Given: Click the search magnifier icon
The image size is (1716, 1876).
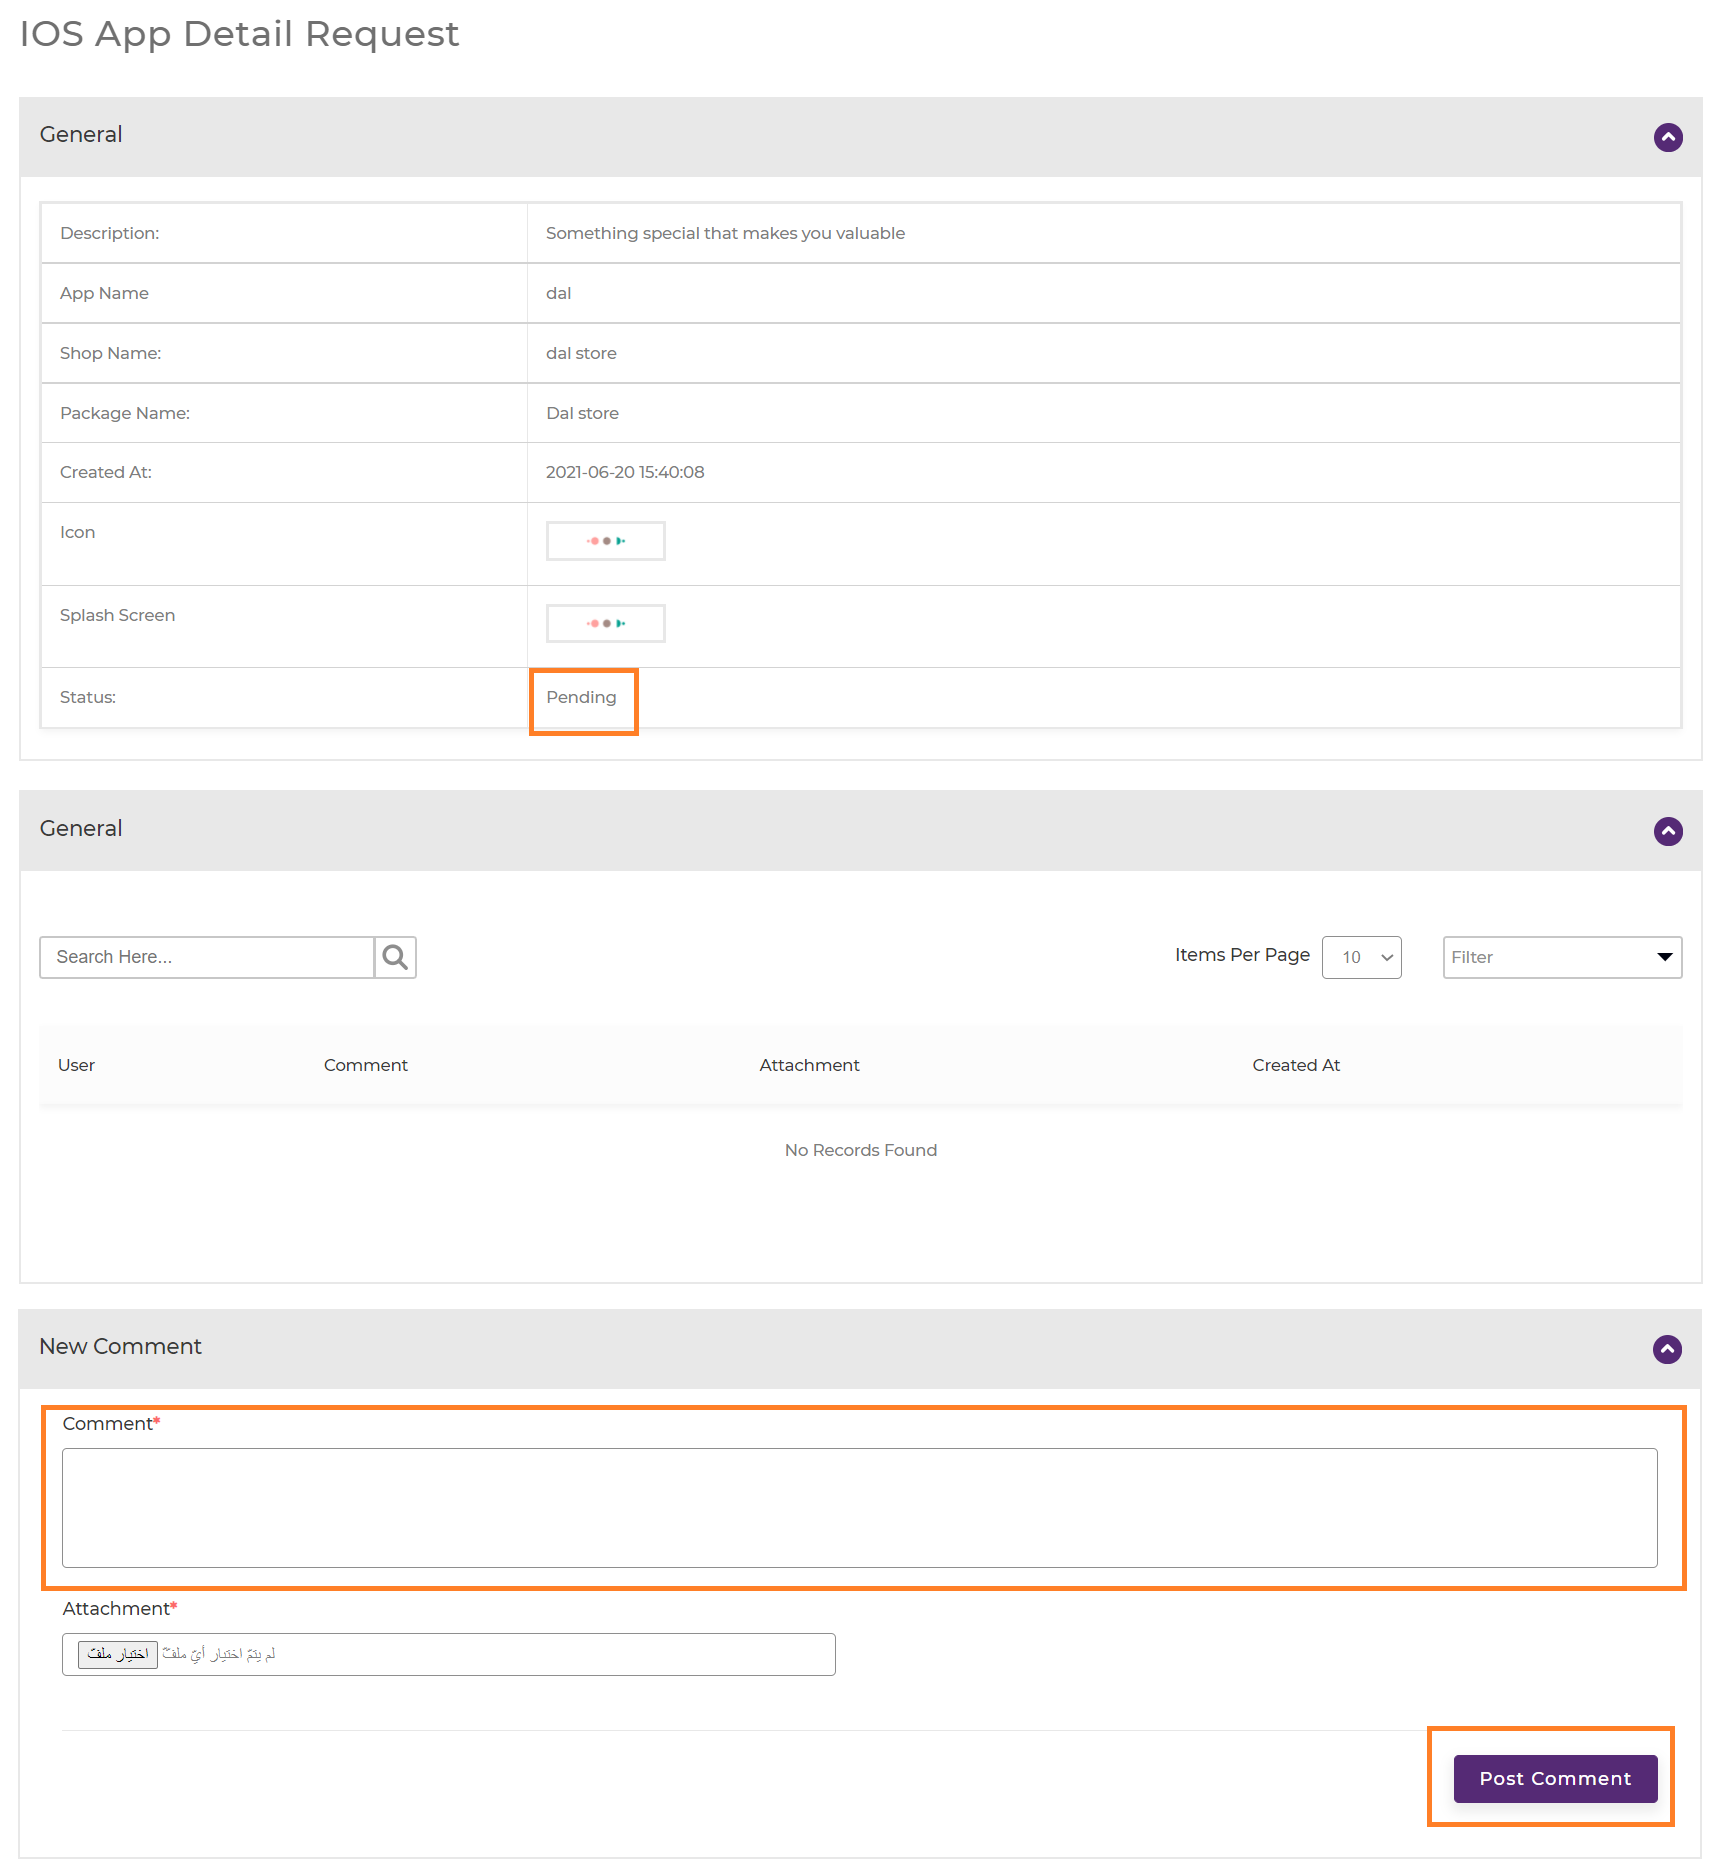Looking at the screenshot, I should (x=395, y=957).
